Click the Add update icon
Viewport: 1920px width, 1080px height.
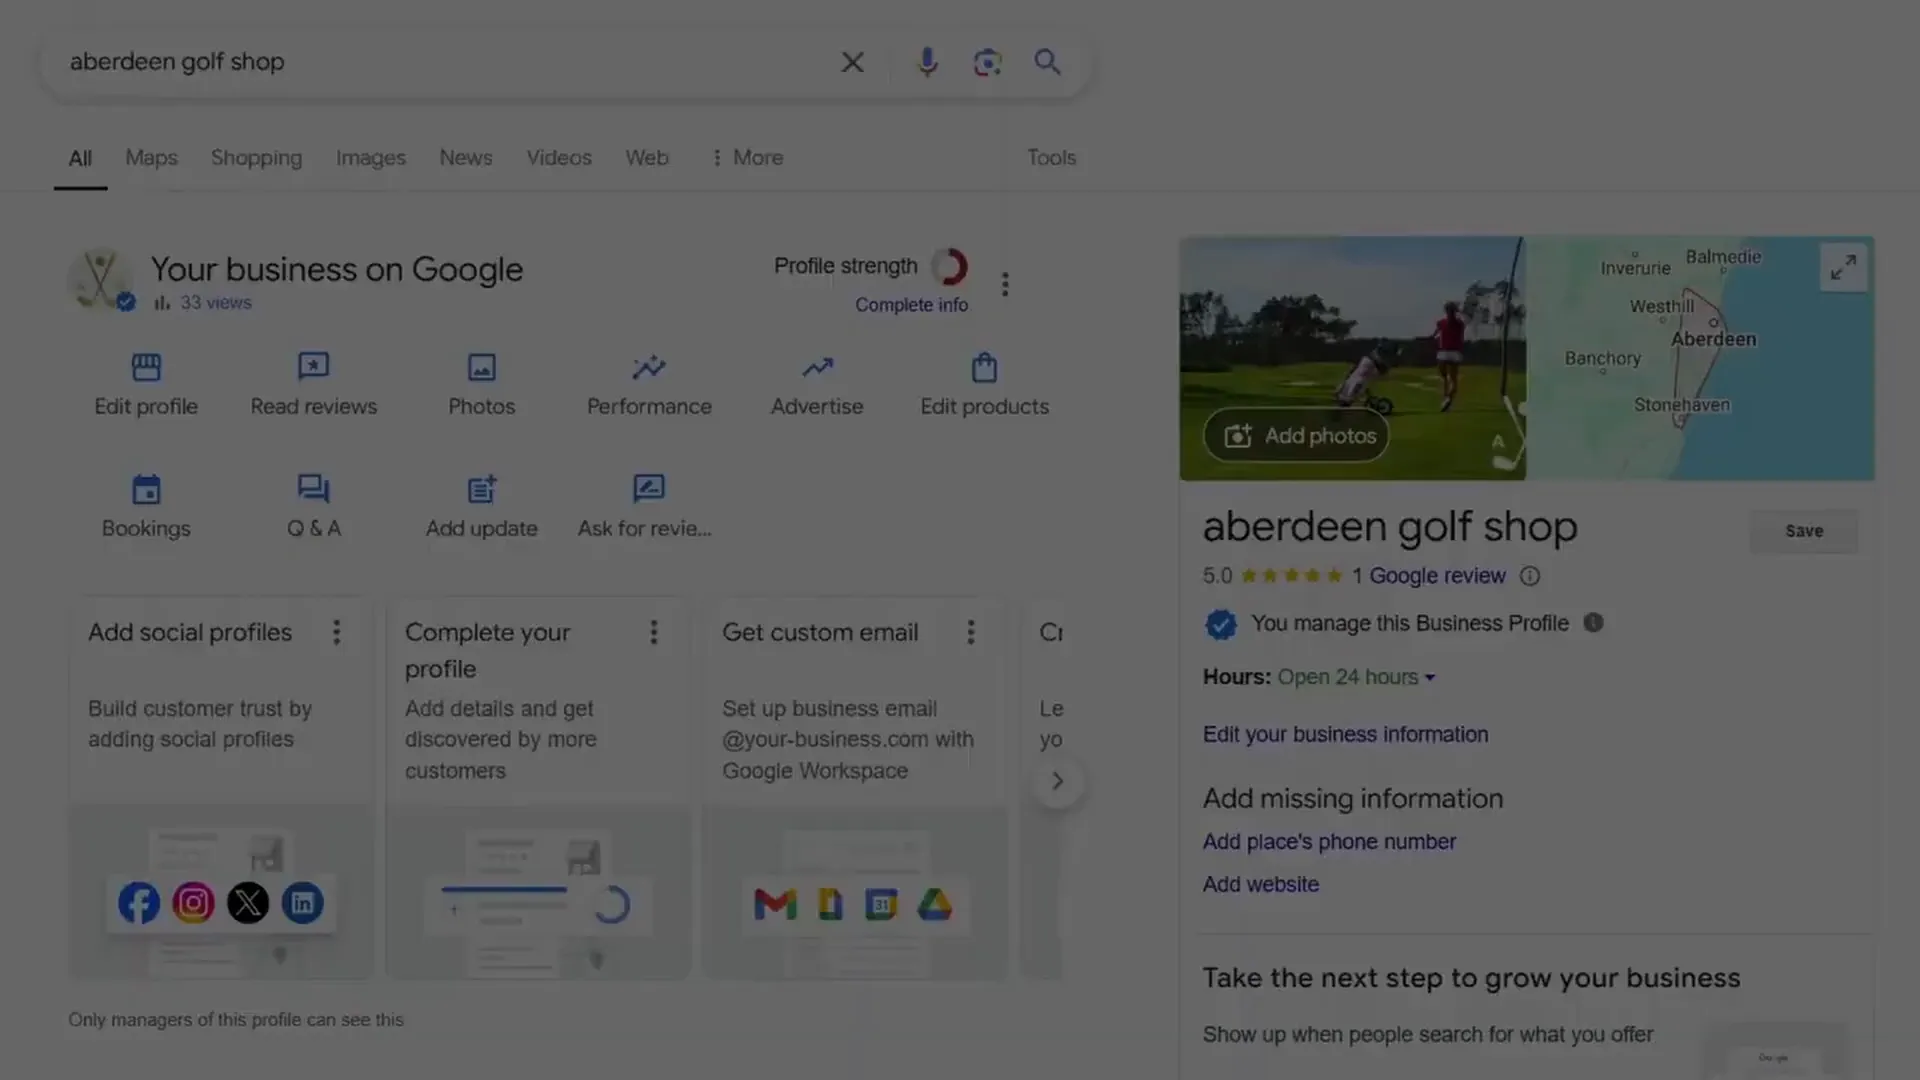[481, 489]
